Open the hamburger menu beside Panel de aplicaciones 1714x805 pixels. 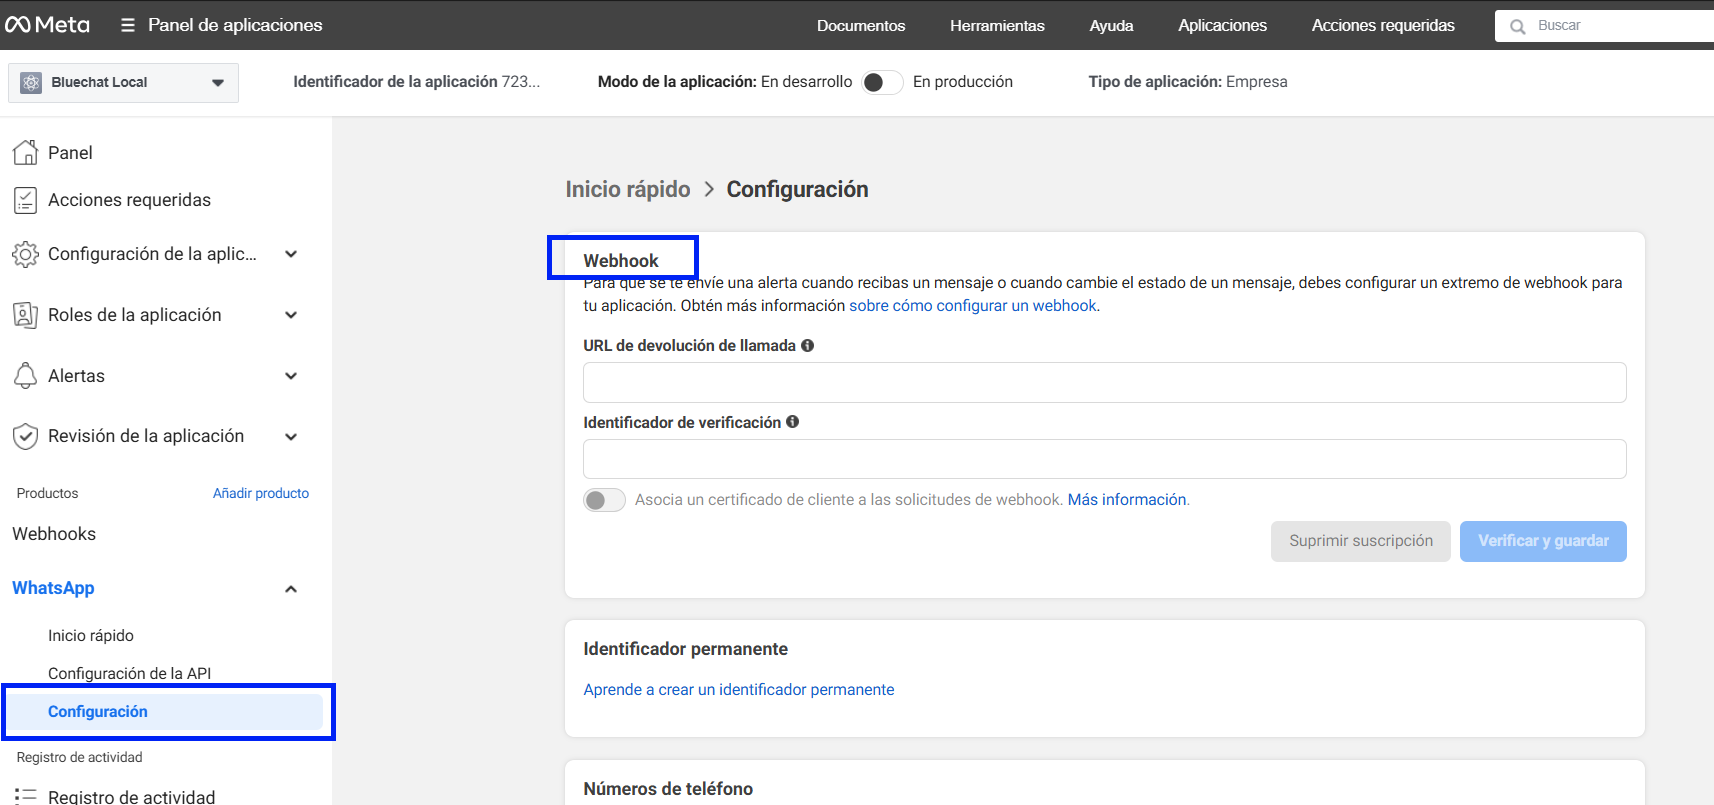(127, 25)
